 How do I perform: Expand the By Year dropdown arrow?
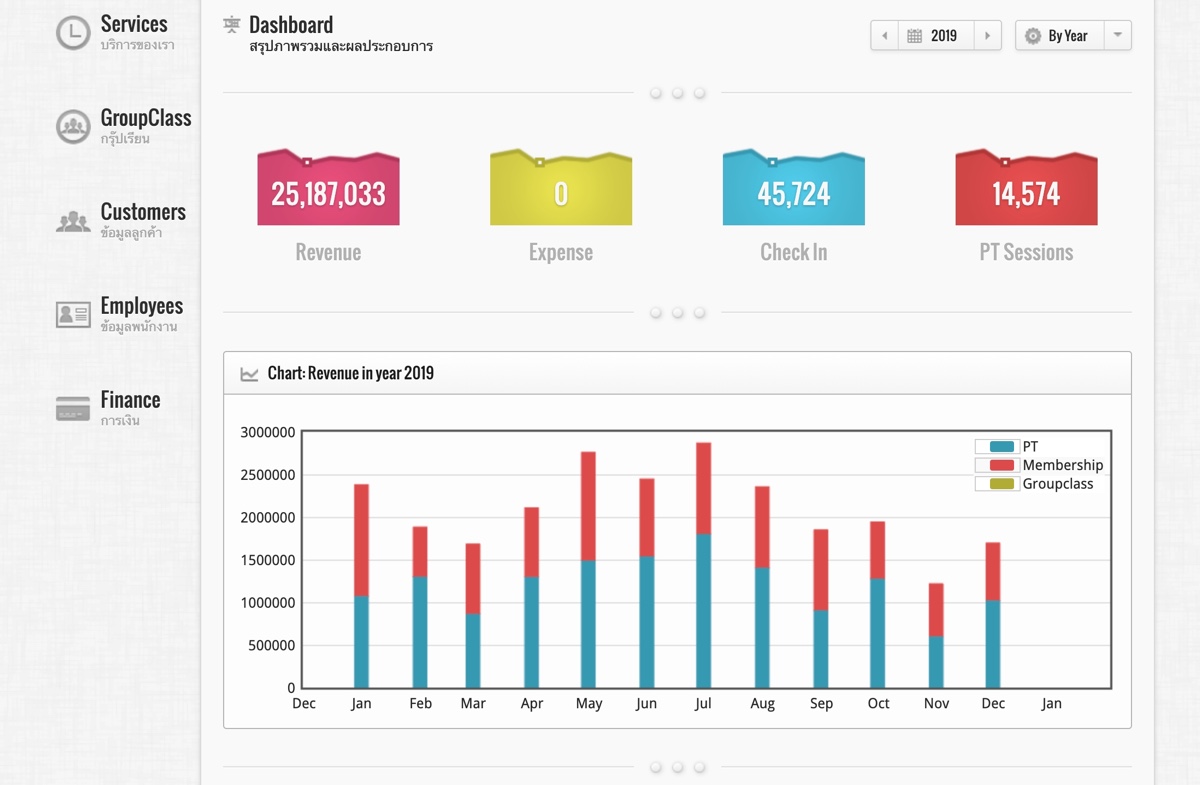pos(1117,36)
